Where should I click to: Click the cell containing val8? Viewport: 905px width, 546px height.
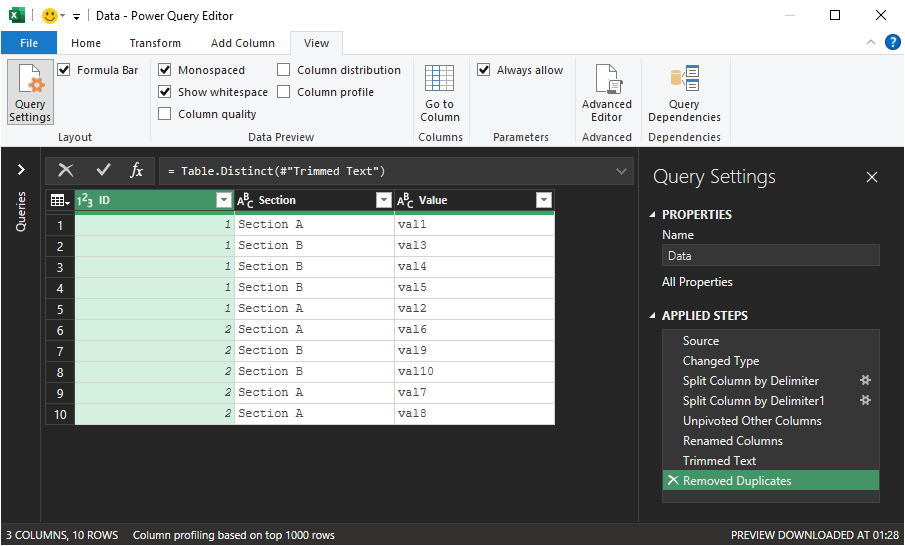[474, 414]
